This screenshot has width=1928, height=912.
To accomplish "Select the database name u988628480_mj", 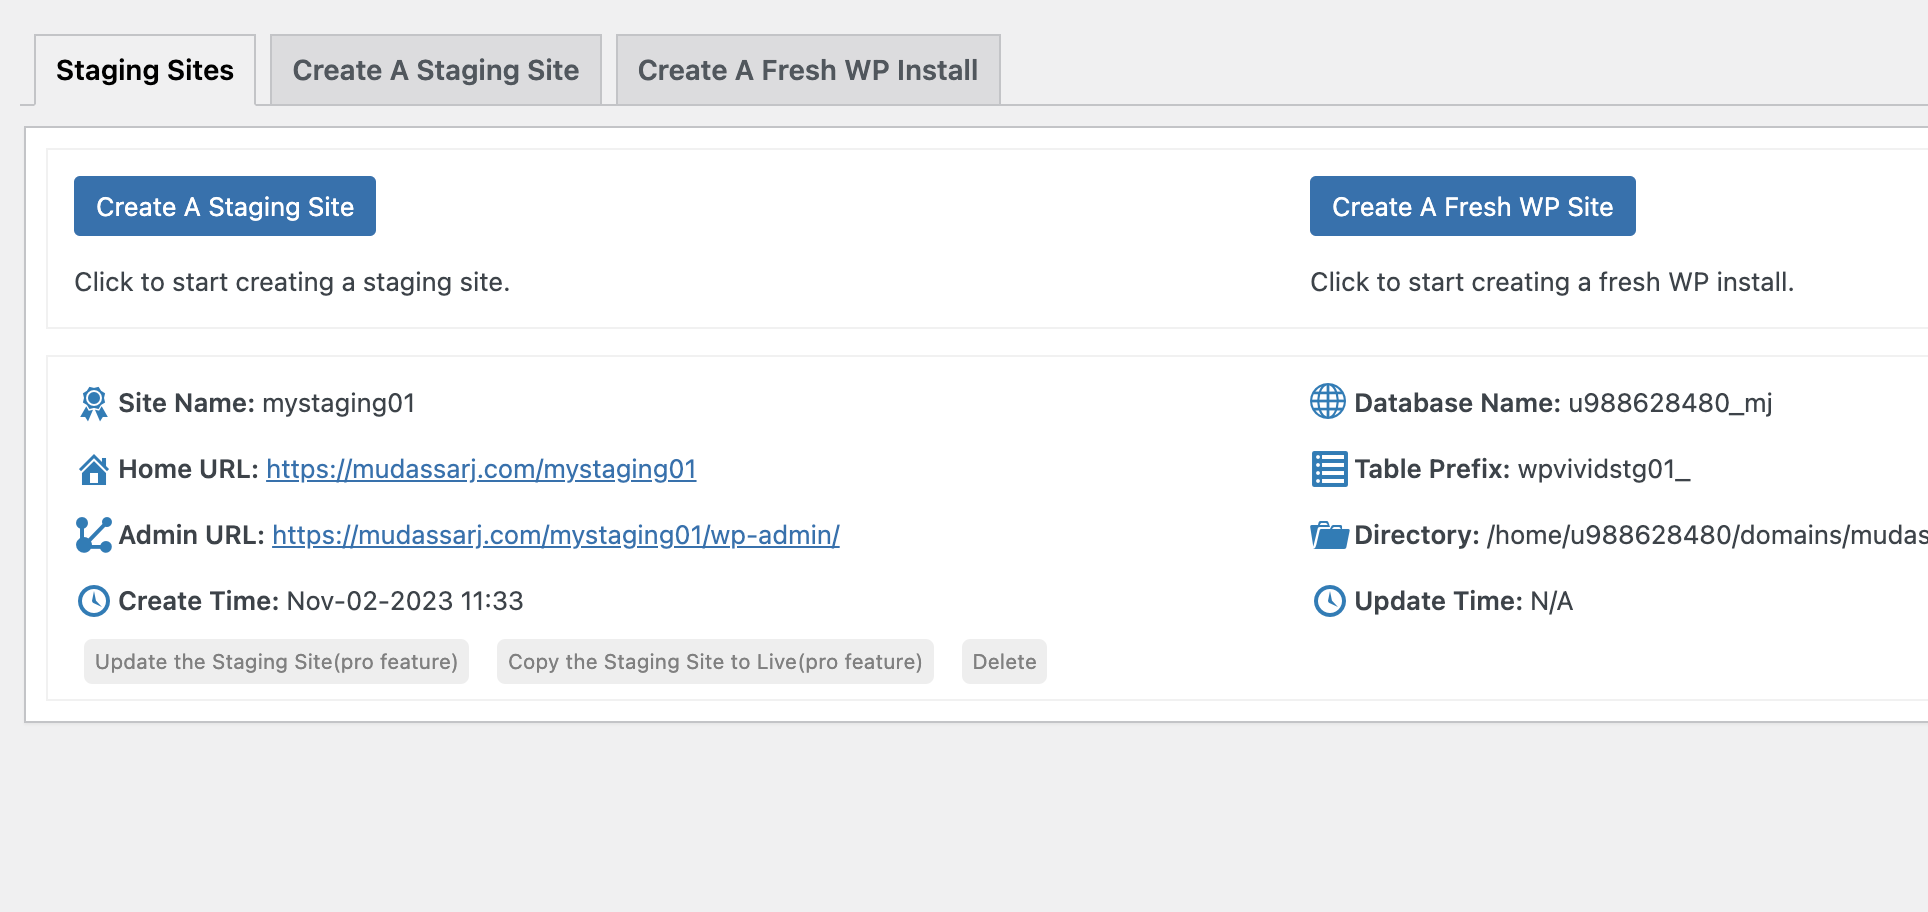I will pos(1670,403).
